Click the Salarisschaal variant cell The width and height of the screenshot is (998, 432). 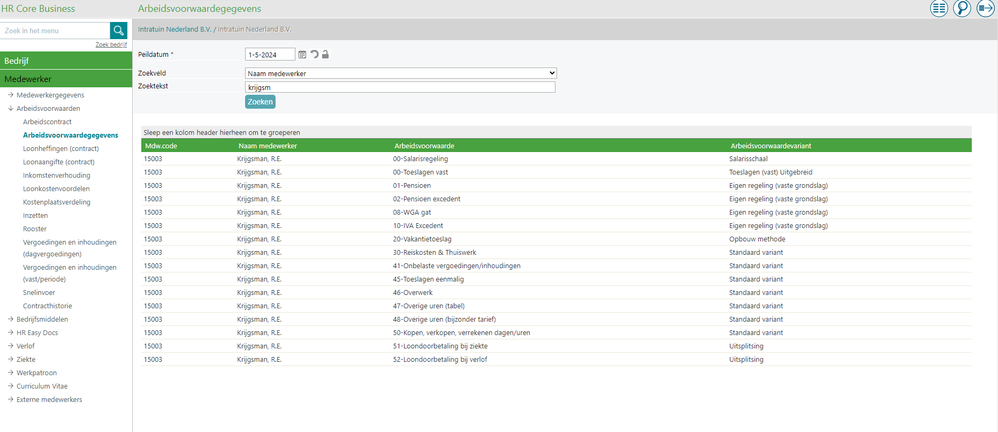click(x=748, y=158)
